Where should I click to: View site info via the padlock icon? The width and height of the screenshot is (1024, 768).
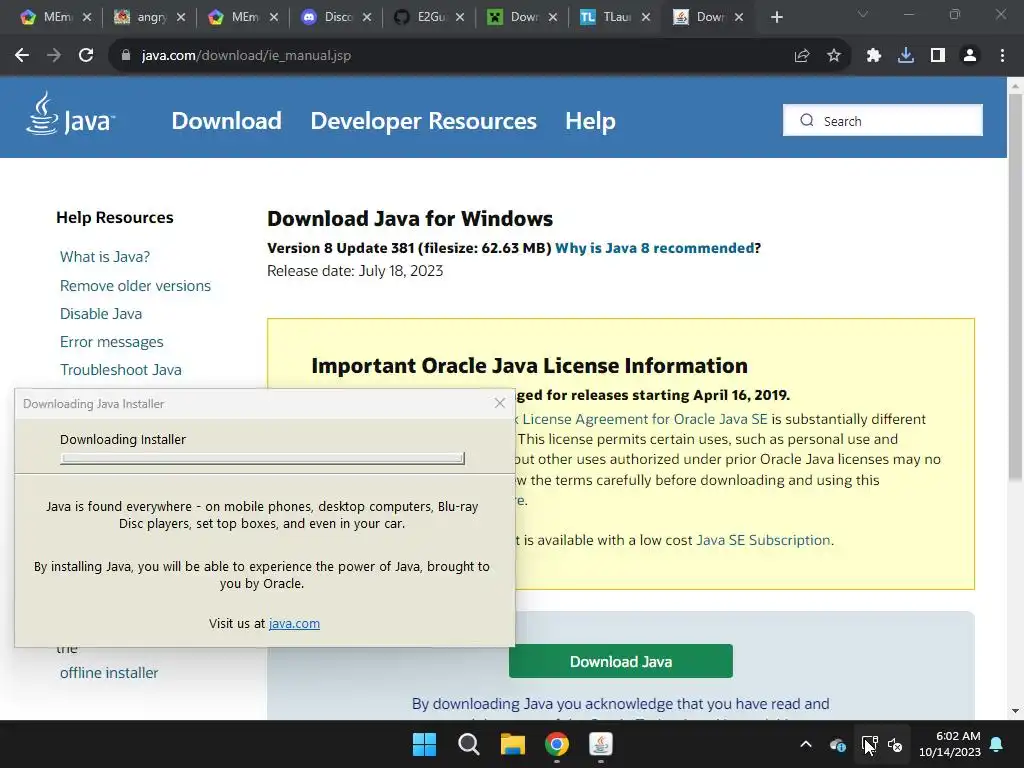tap(126, 56)
